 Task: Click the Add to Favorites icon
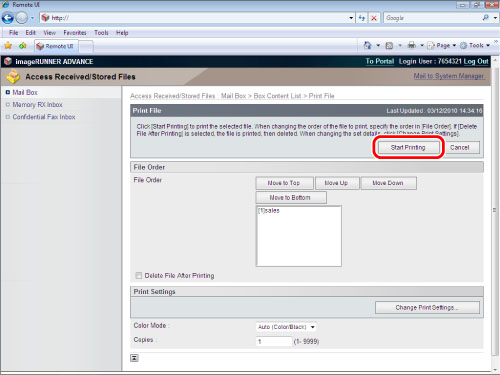click(x=22, y=46)
